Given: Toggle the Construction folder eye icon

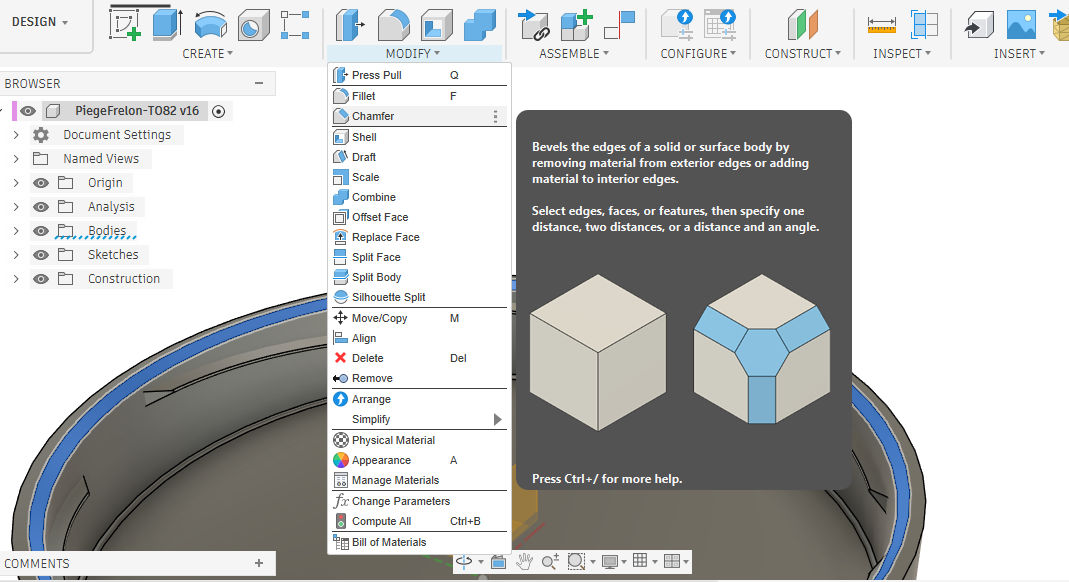Looking at the screenshot, I should (41, 279).
